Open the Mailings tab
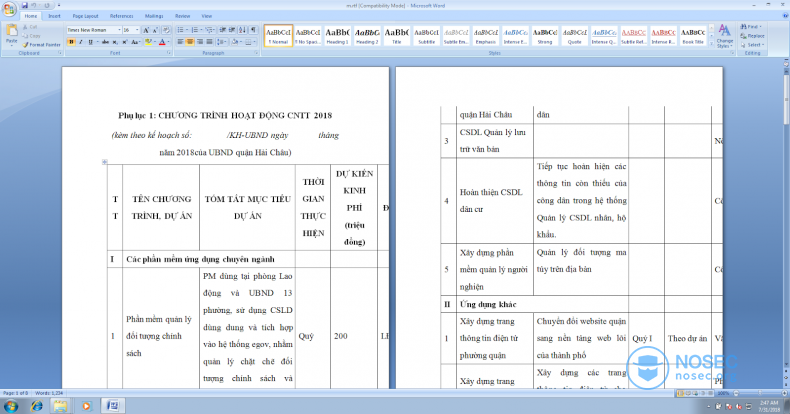Image resolution: width=790 pixels, height=414 pixels. tap(154, 16)
